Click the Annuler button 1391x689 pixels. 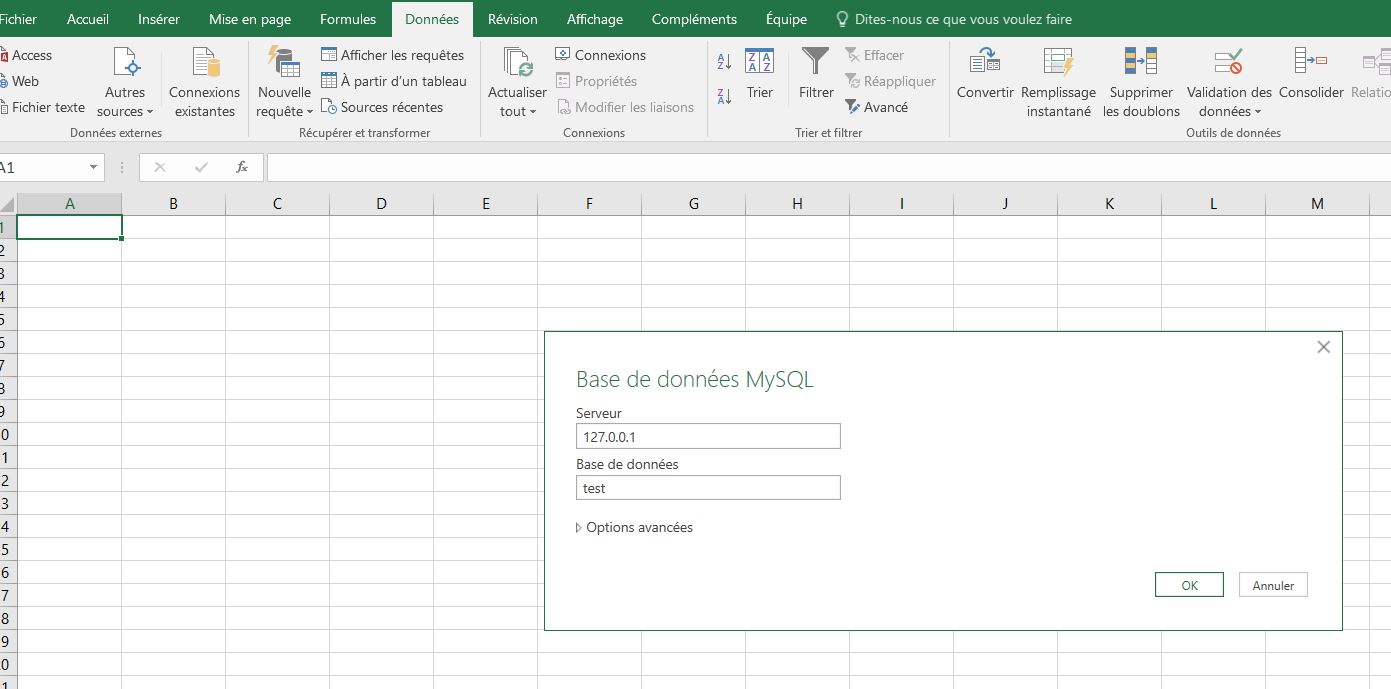coord(1273,585)
